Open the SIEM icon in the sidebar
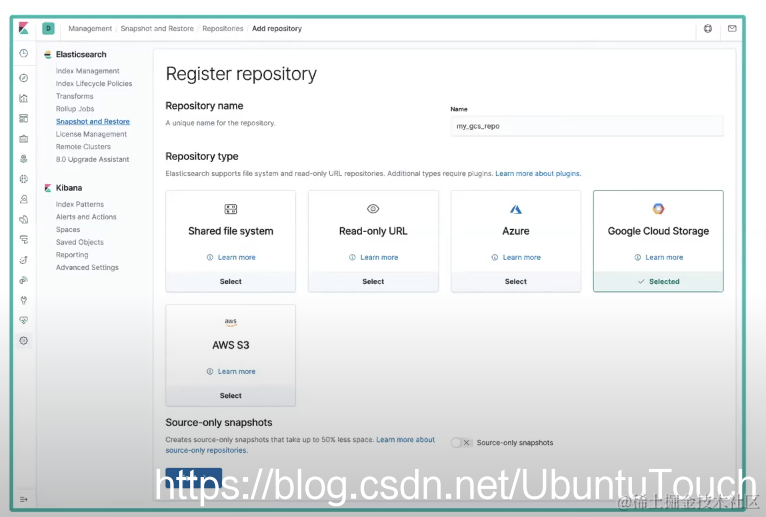This screenshot has height=517, width=766. [23, 280]
